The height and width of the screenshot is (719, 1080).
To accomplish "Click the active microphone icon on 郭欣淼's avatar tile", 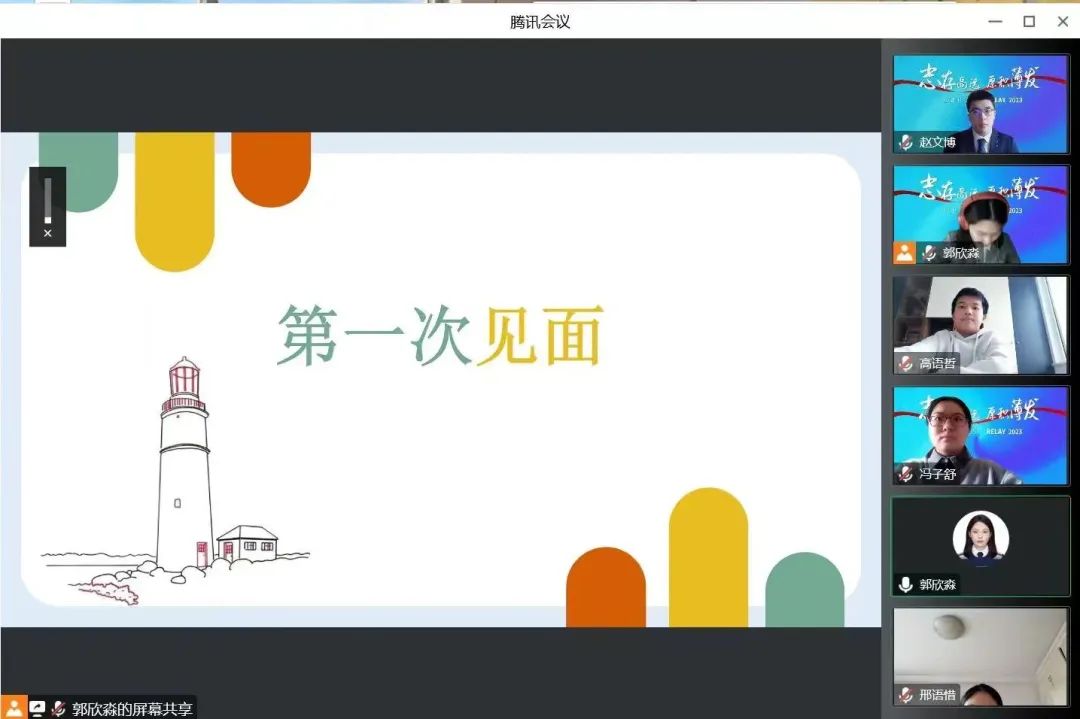I will click(906, 585).
